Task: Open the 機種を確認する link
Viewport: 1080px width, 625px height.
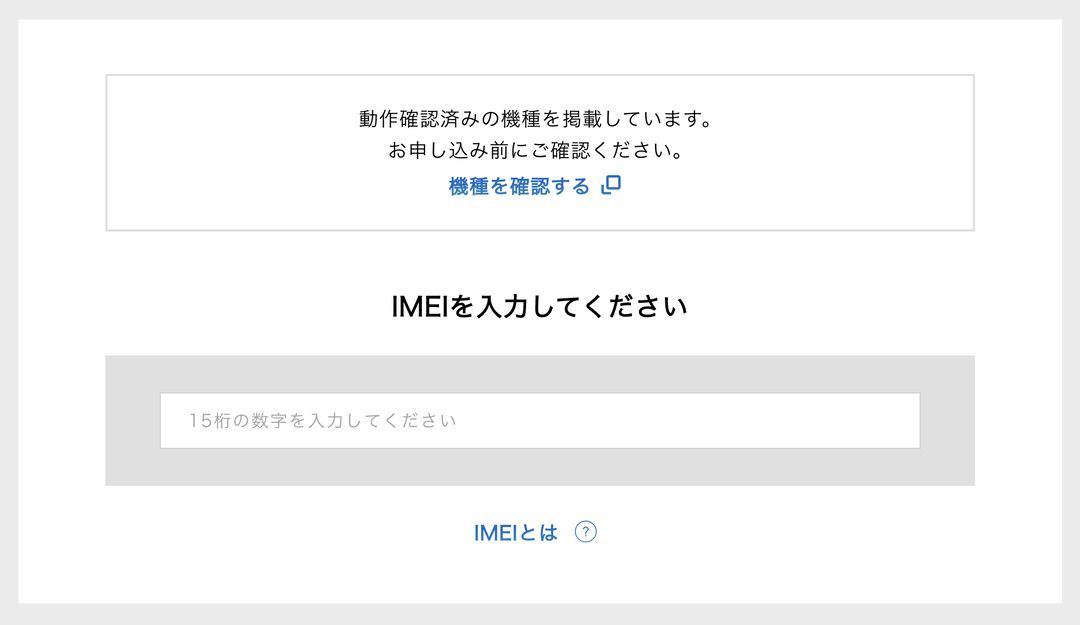Action: coord(519,186)
